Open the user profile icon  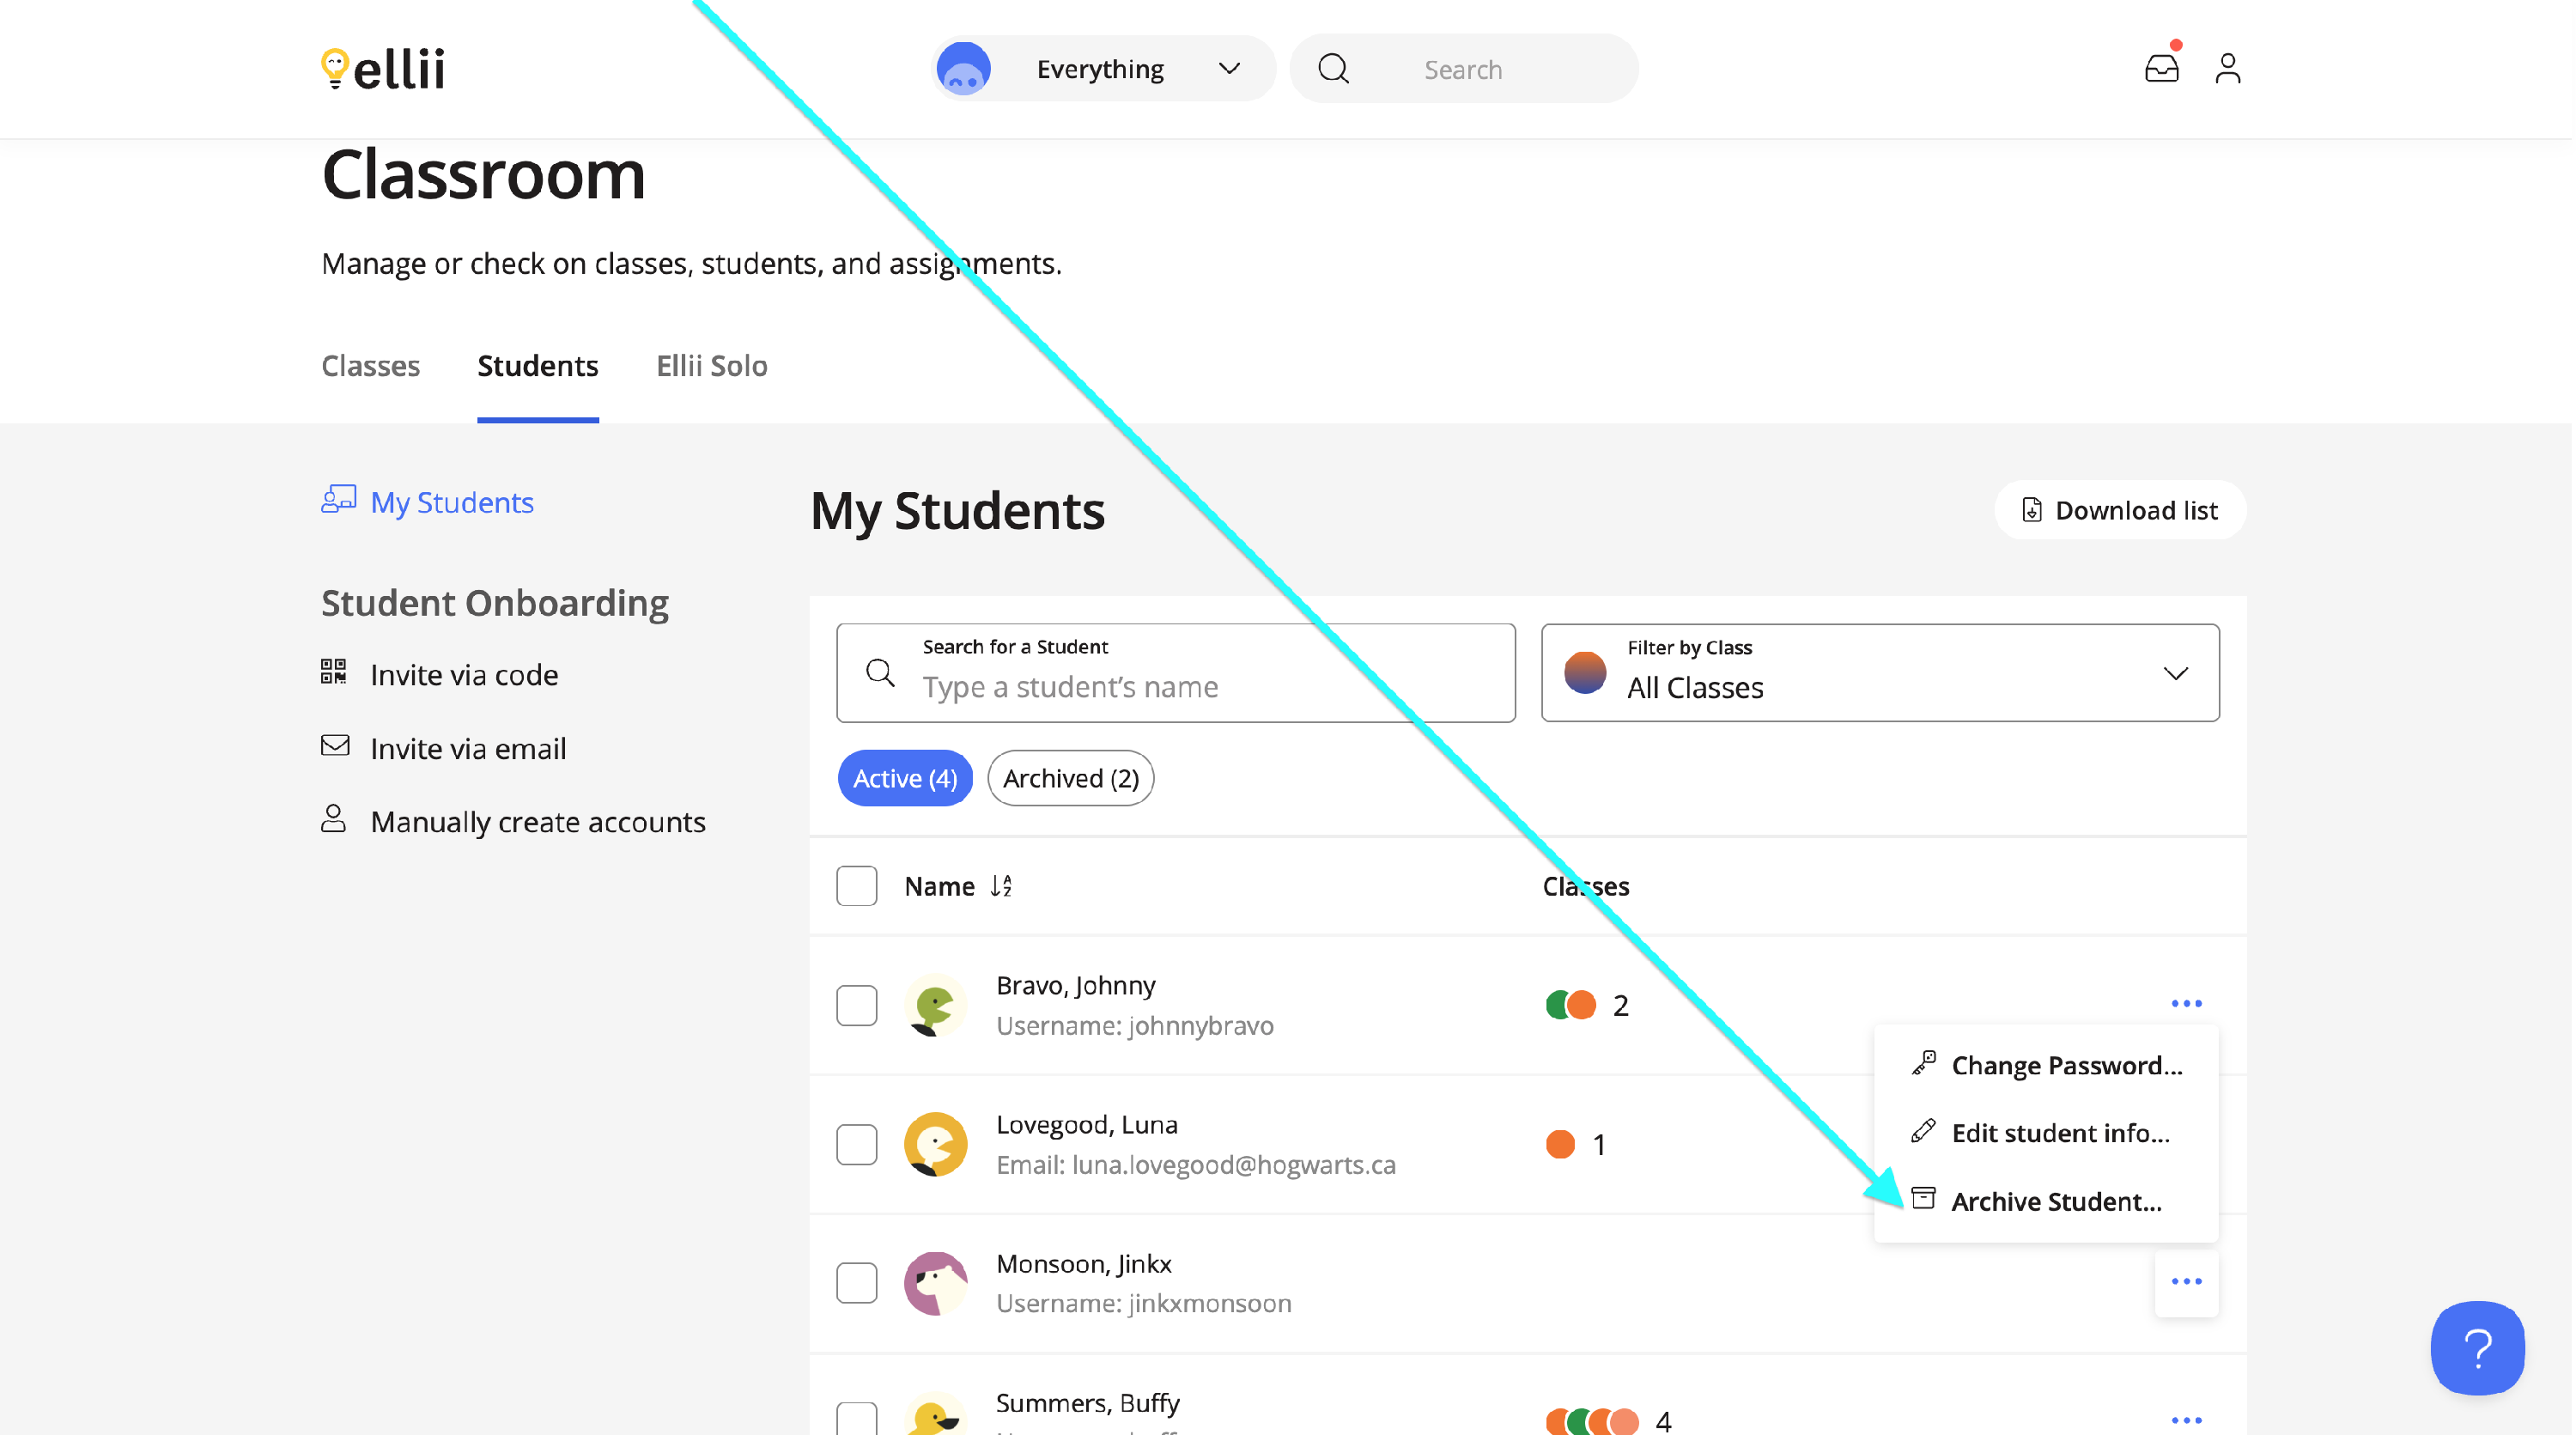click(x=2227, y=68)
